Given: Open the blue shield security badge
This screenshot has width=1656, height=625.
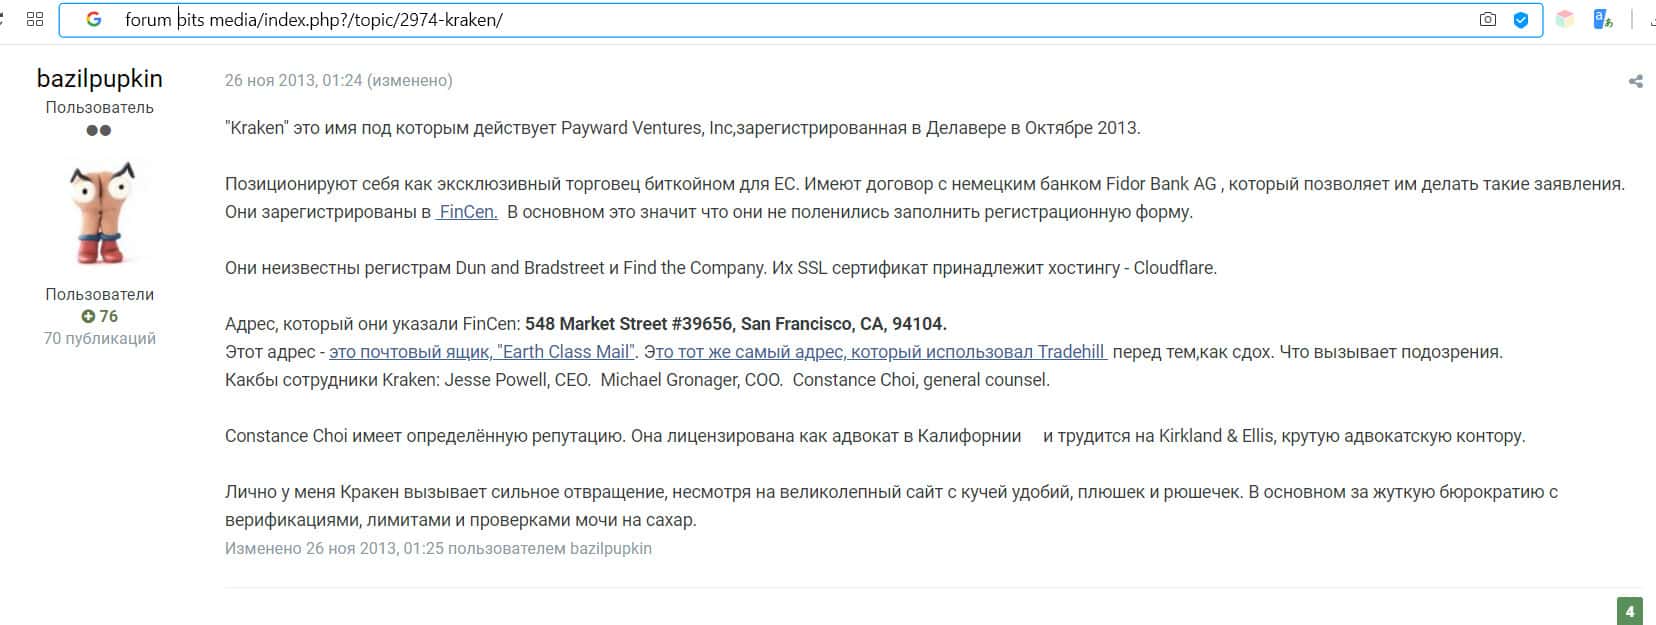Looking at the screenshot, I should 1520,19.
